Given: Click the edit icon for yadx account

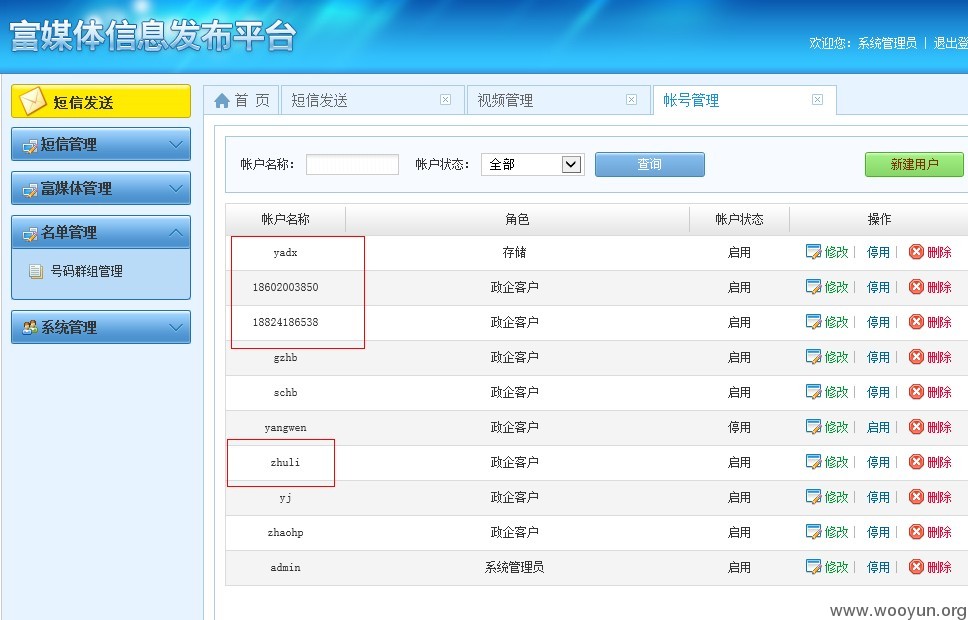Looking at the screenshot, I should pos(813,252).
